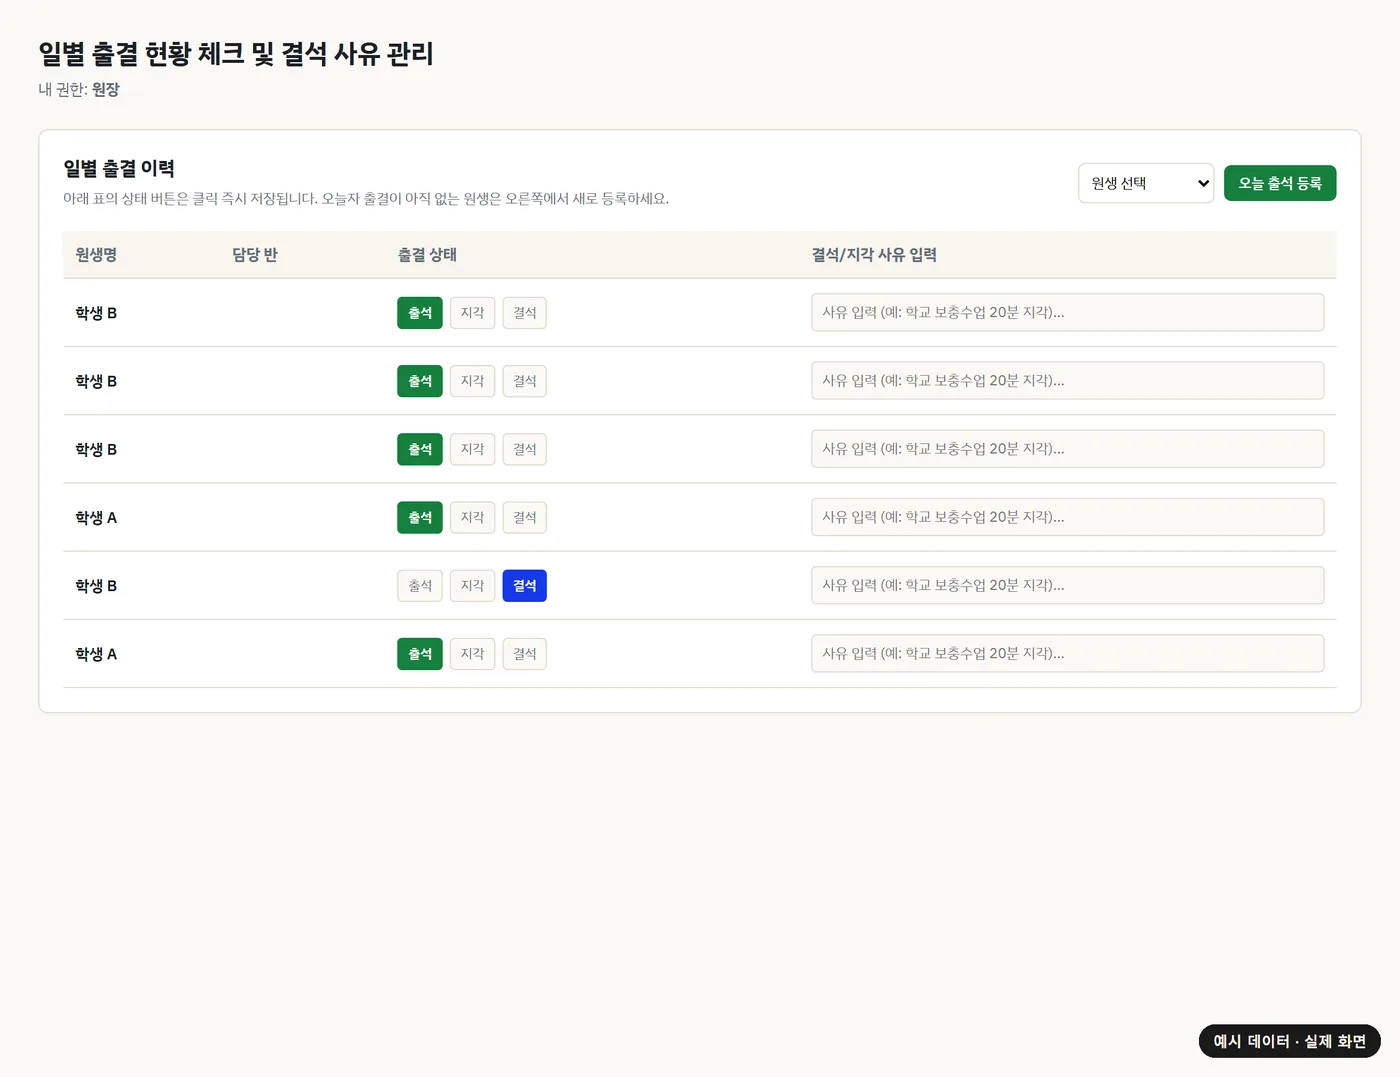1400x1077 pixels.
Task: Click the 담당 반 column header
Action: click(255, 255)
